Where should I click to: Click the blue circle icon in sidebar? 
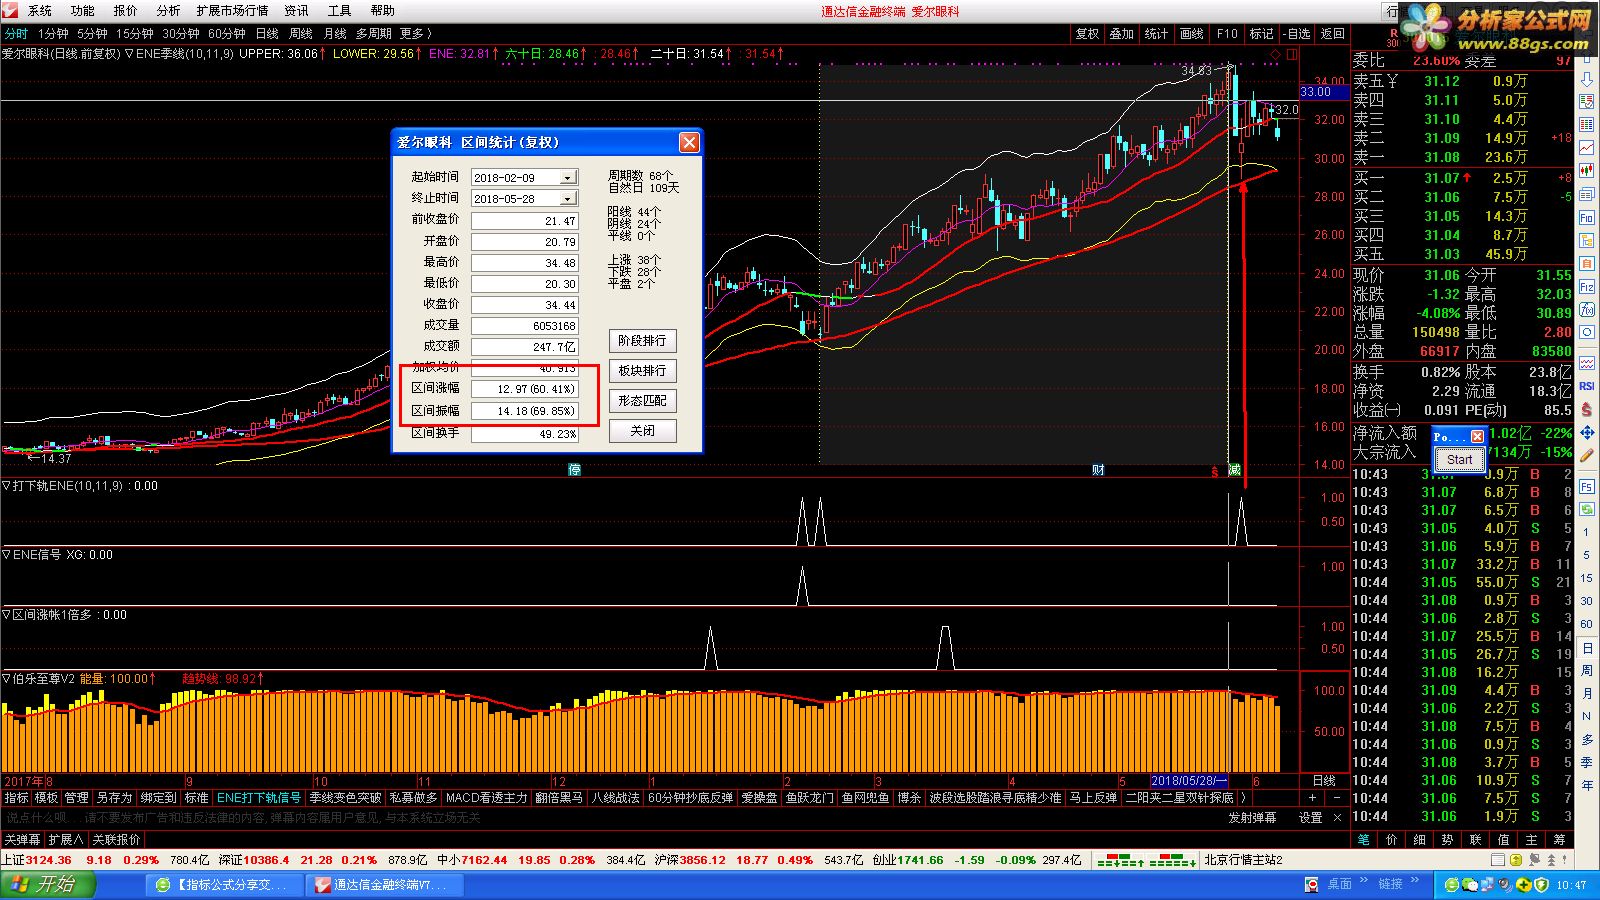pos(1587,333)
